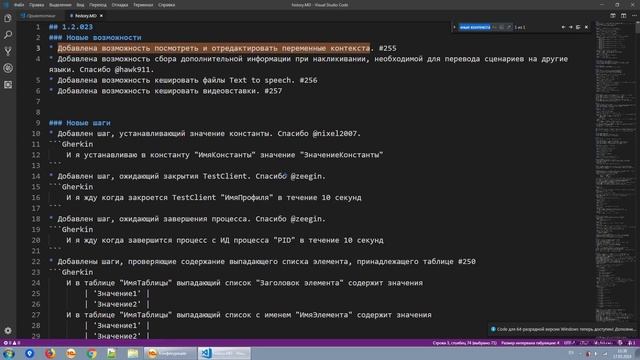Open the Правка menu
Viewport: 640px width, 360px height.
pos(36,5)
